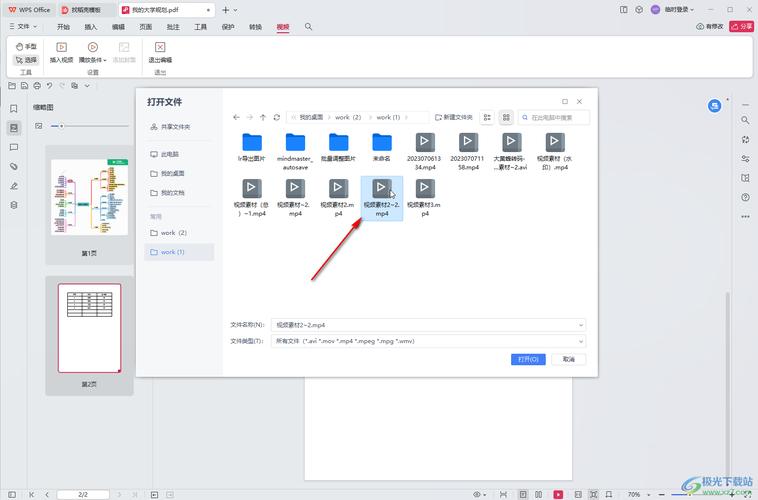Switch to the 工具 (Tools) ribbon tab
The height and width of the screenshot is (500, 758).
[x=201, y=27]
